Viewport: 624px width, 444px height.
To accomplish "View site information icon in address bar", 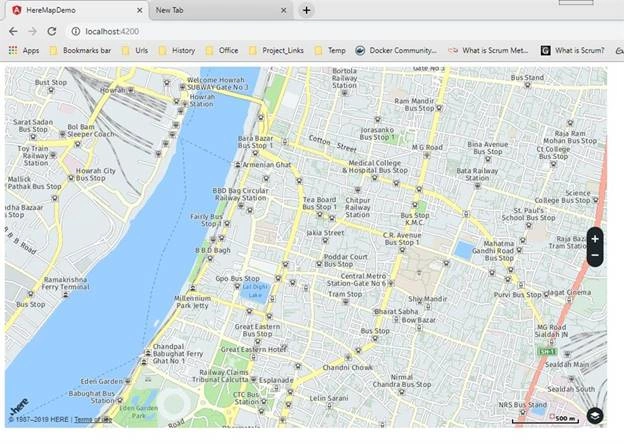I will 76,31.
